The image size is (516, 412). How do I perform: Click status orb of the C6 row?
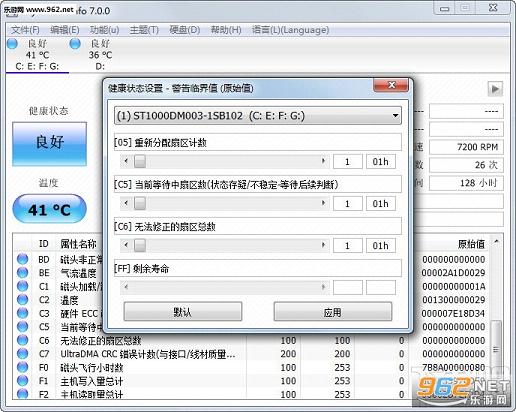[x=22, y=340]
